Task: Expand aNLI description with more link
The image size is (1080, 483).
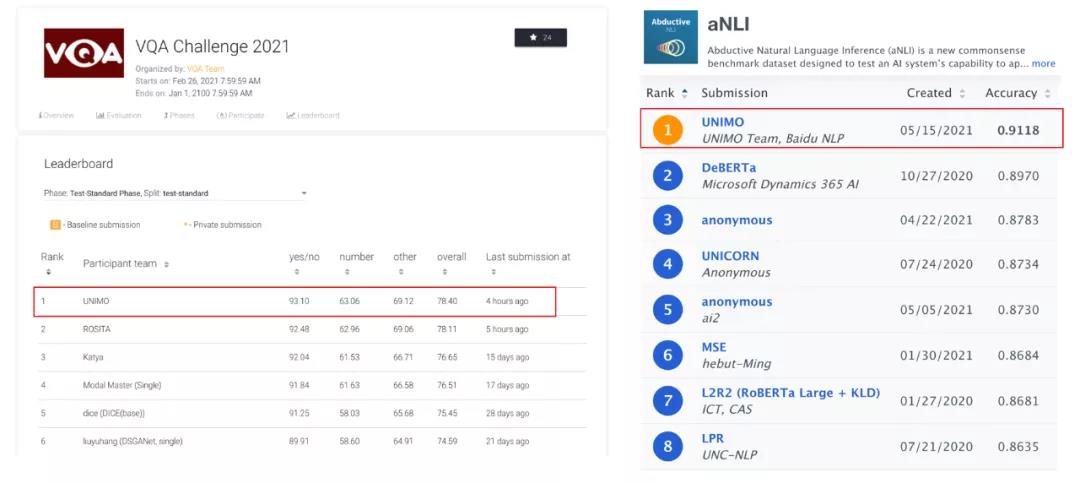Action: [x=1043, y=63]
